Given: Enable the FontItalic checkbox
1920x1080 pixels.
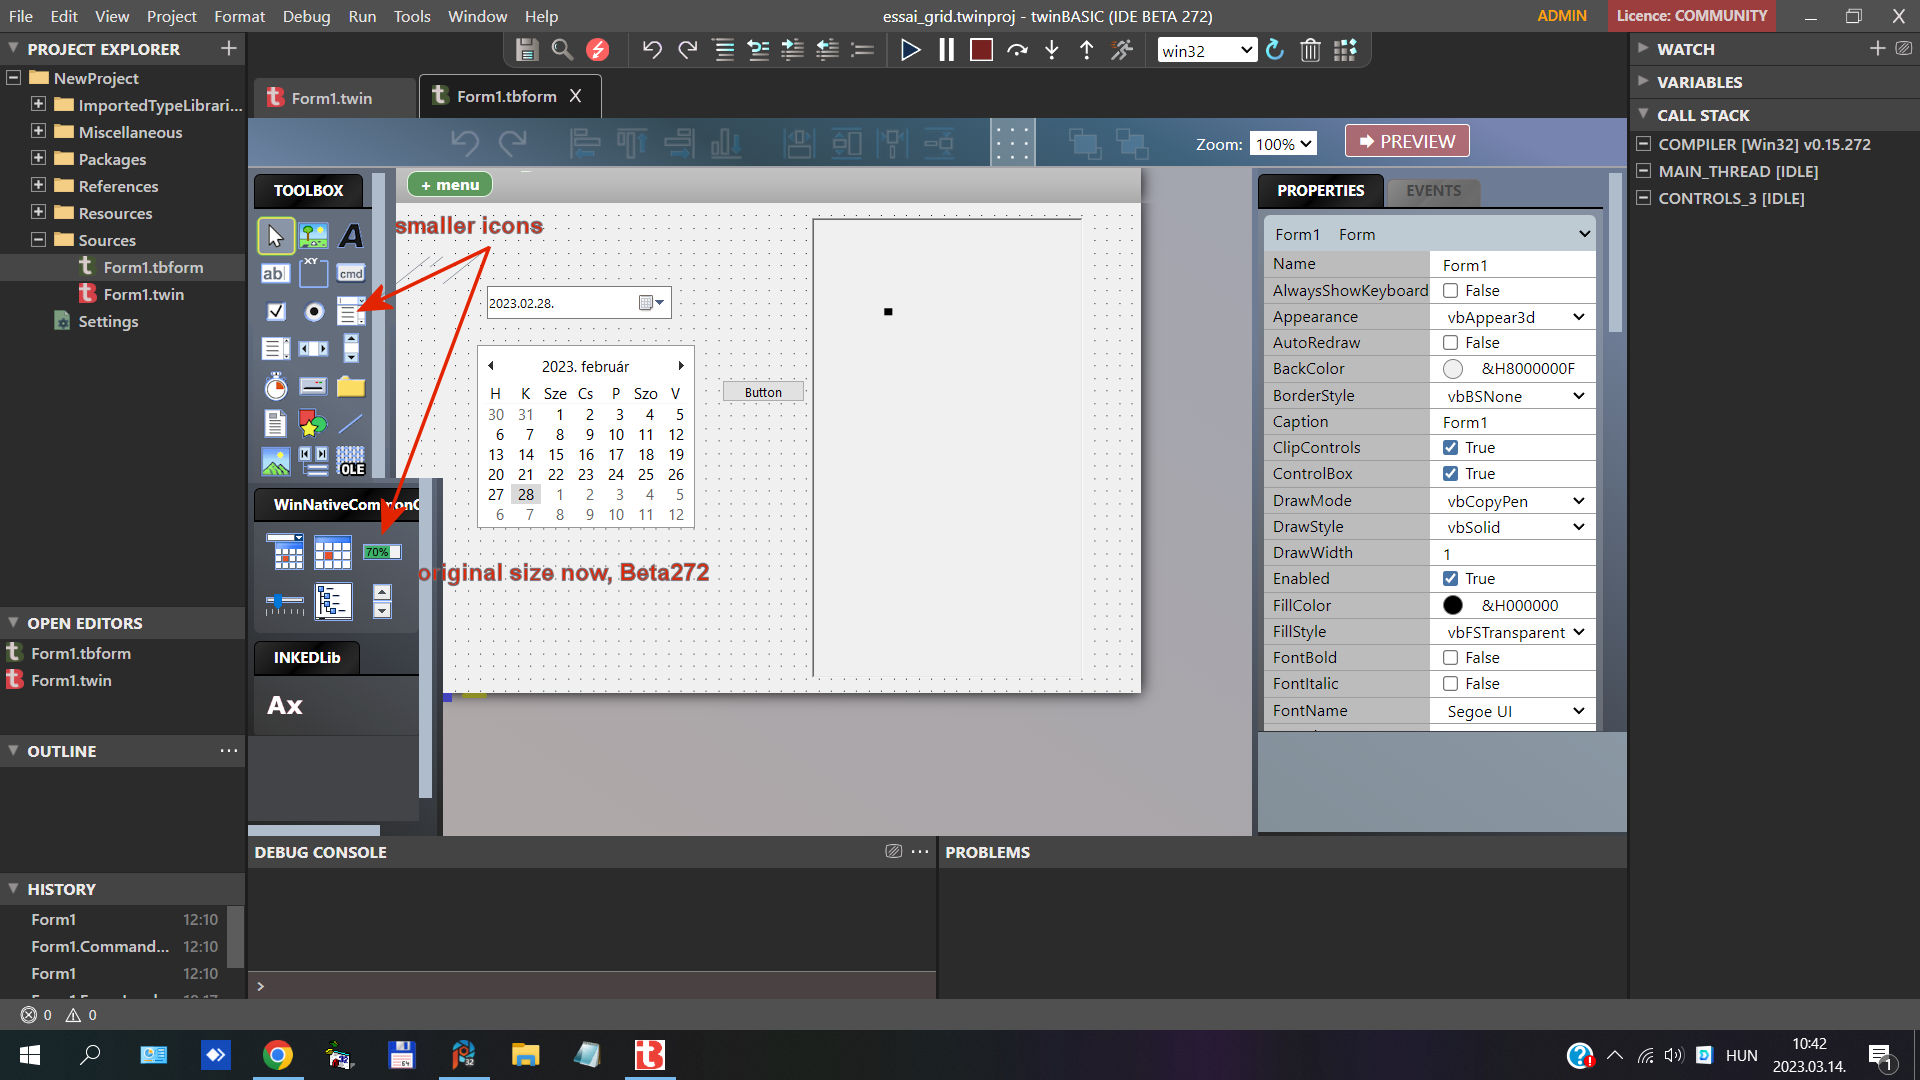Looking at the screenshot, I should pyautogui.click(x=1450, y=684).
